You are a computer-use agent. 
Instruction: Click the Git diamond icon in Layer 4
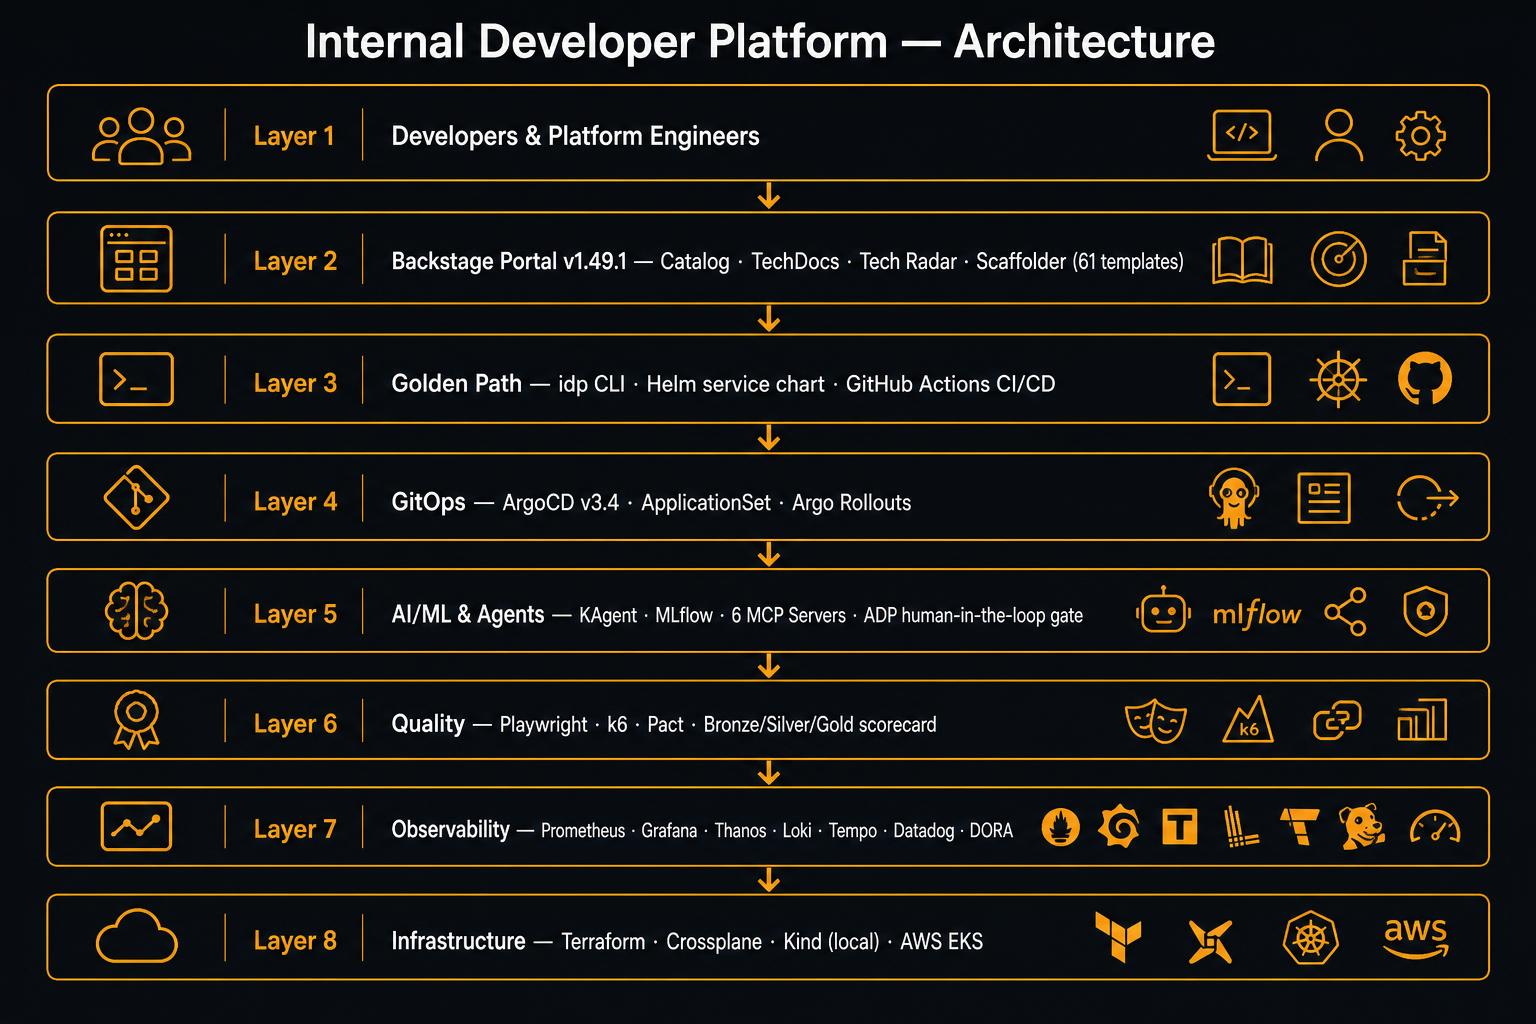(137, 497)
